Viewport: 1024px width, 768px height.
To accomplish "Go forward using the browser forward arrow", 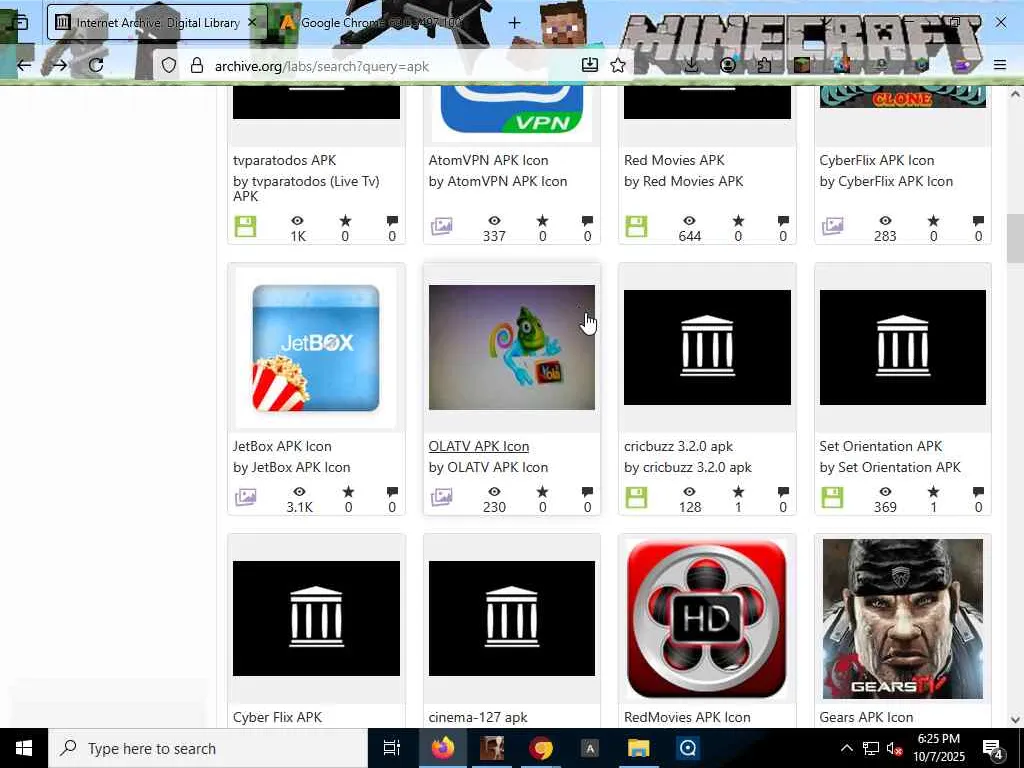I will (59, 65).
